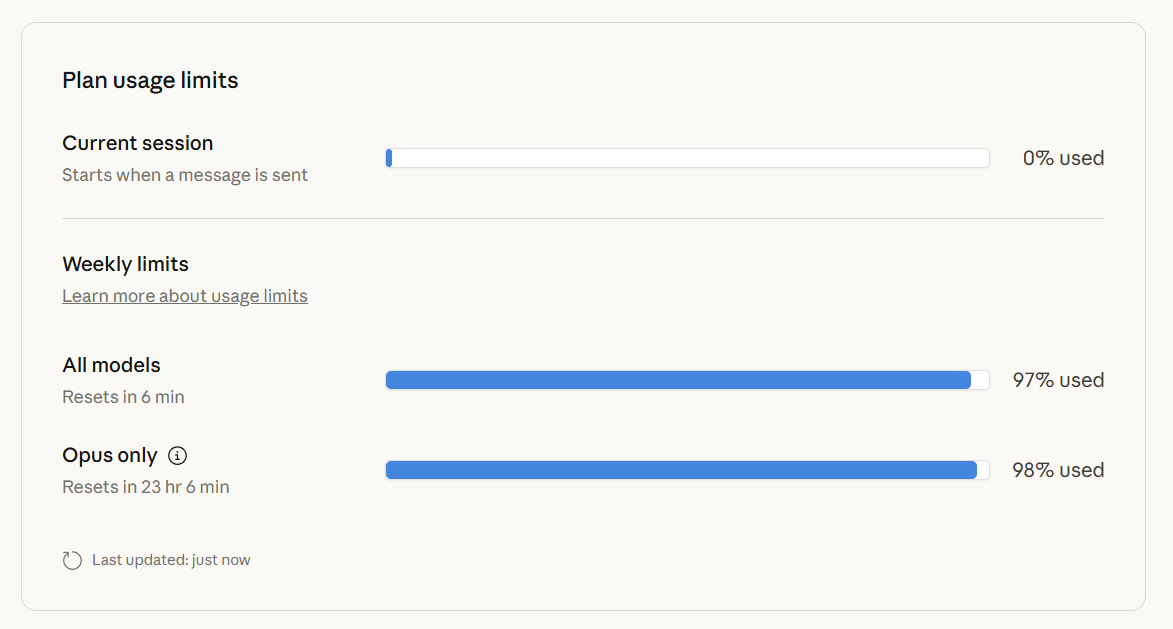The image size is (1173, 629).
Task: Click the Current session usage progress bar
Action: click(x=687, y=158)
